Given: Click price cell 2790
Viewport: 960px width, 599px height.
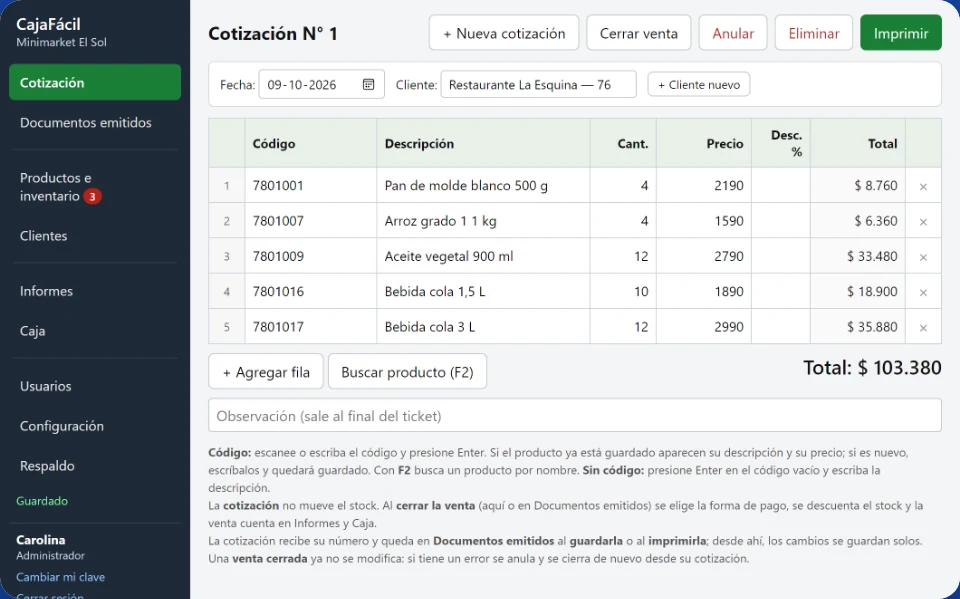Looking at the screenshot, I should pyautogui.click(x=704, y=256).
